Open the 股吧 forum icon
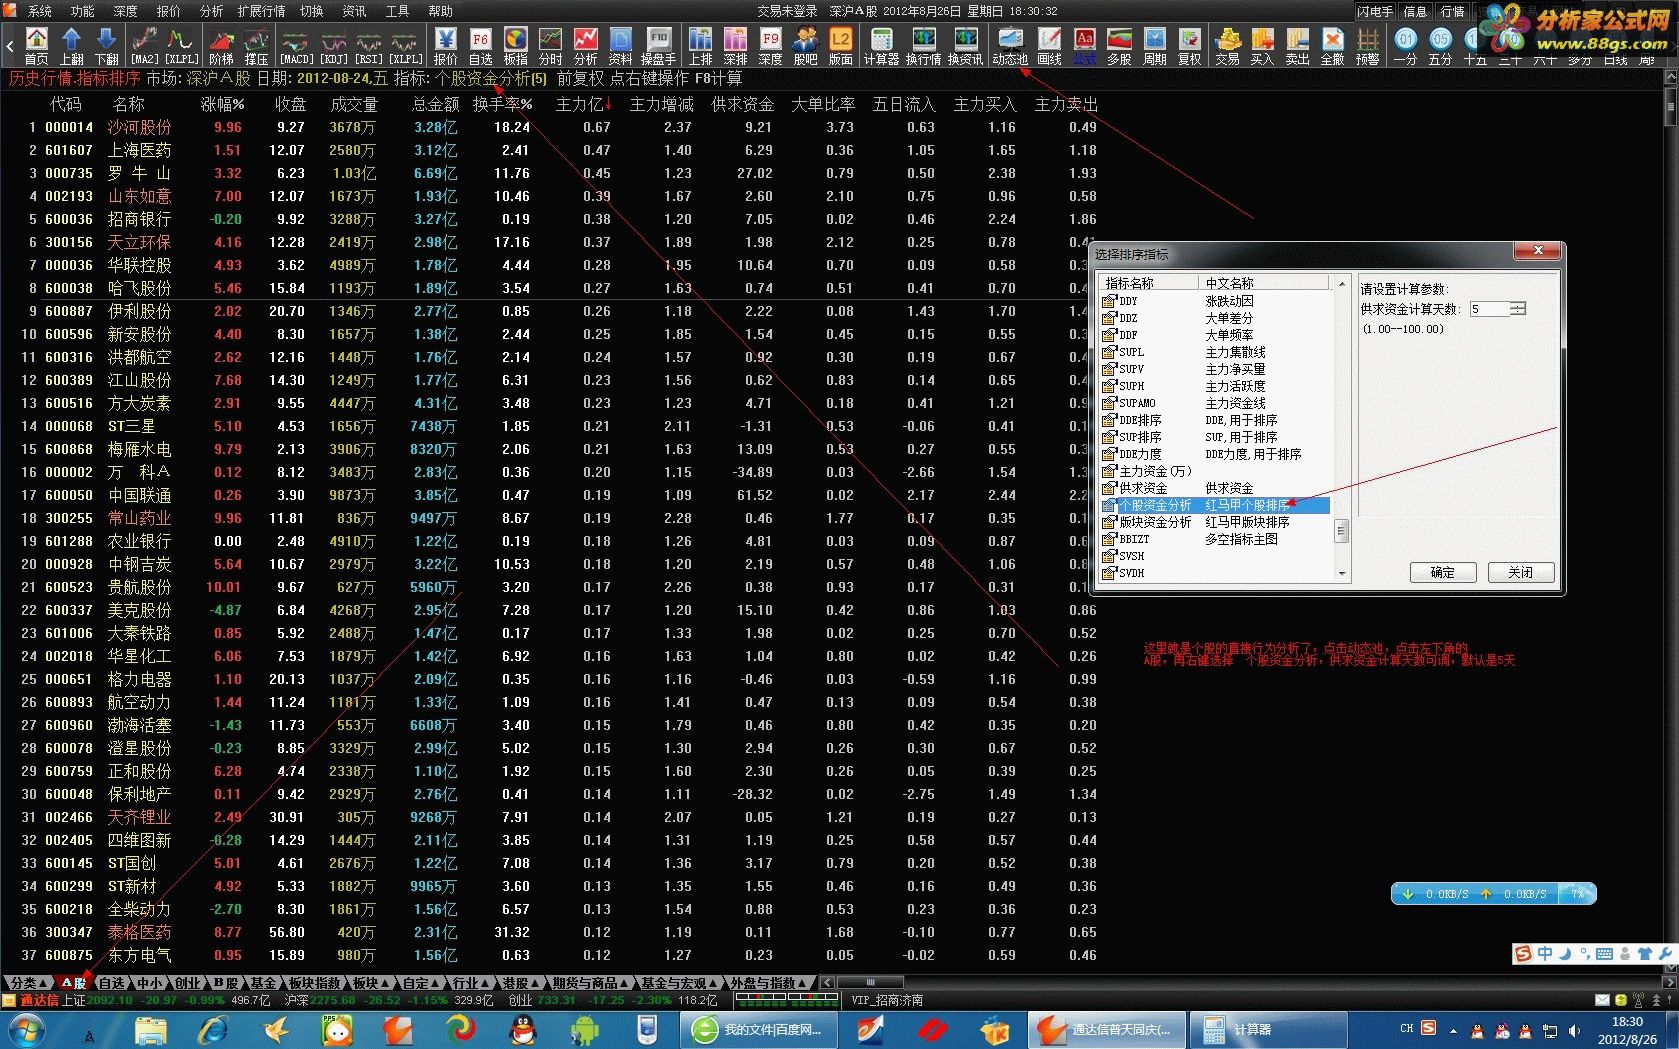 805,46
